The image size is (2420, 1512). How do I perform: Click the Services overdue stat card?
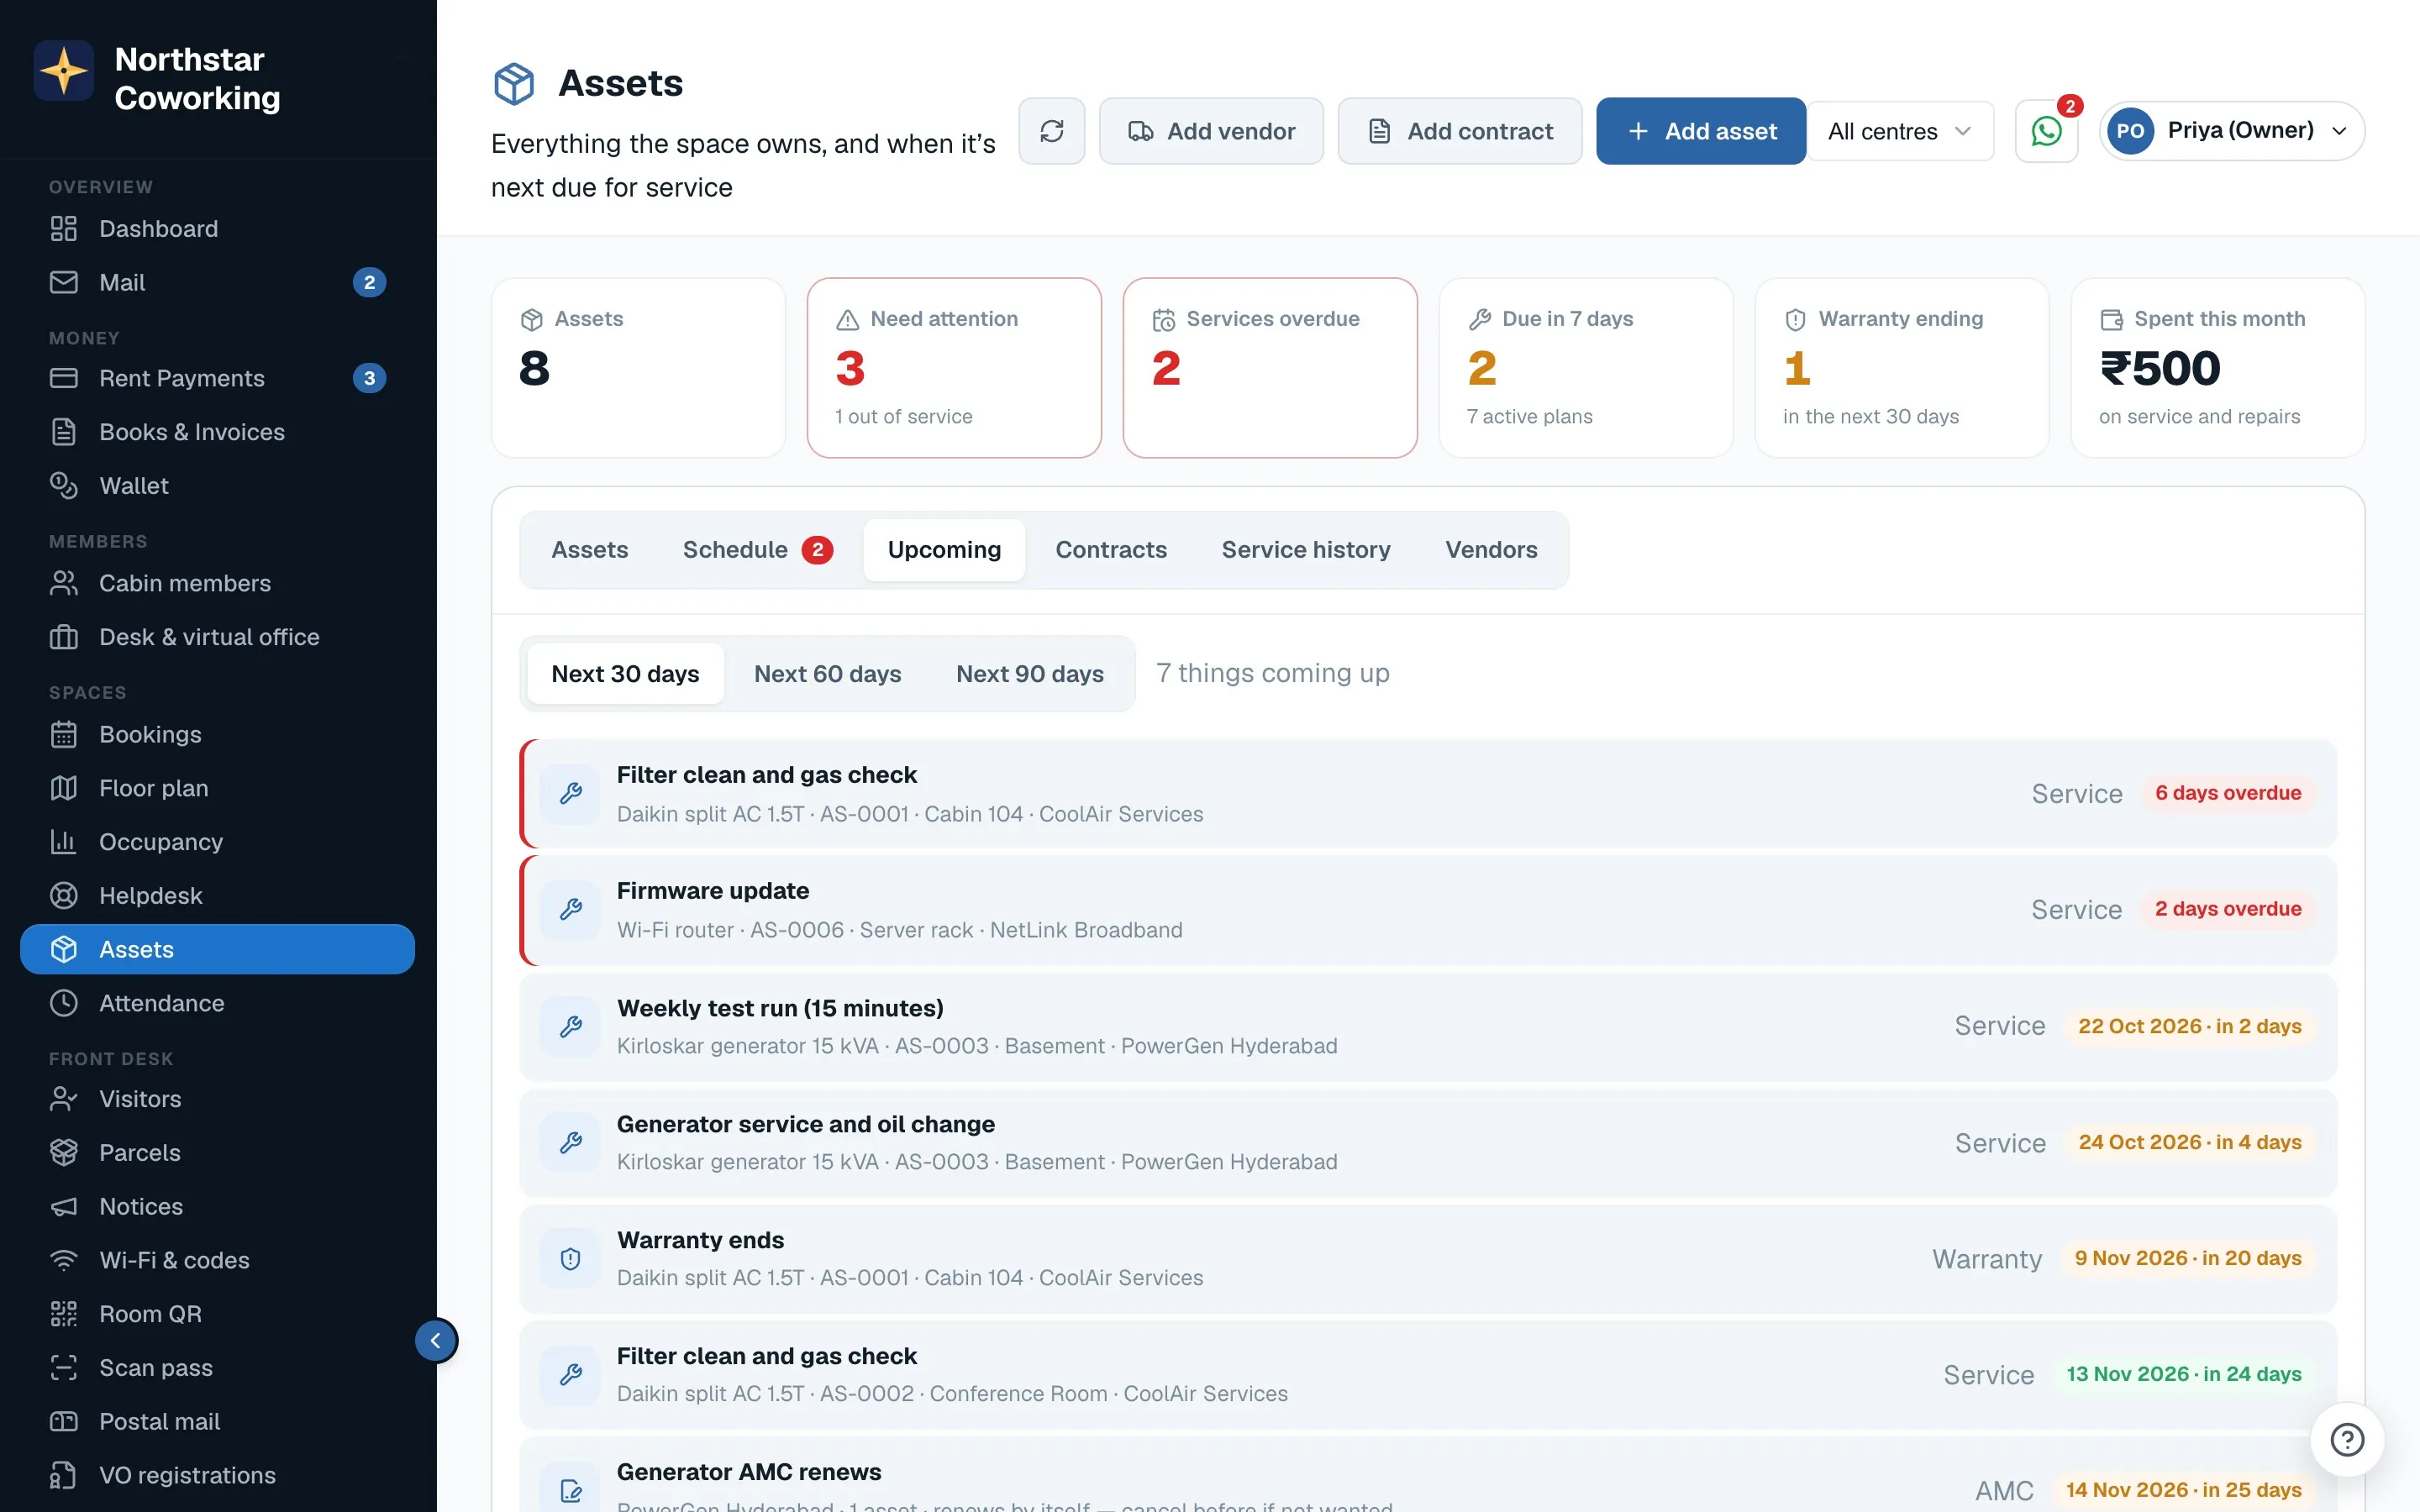[x=1270, y=368]
